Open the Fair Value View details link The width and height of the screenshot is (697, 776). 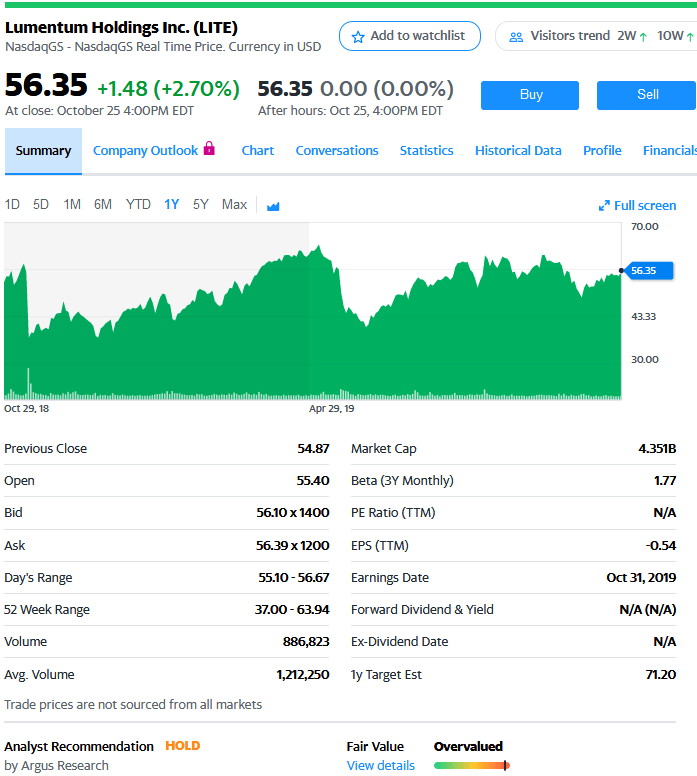(381, 765)
